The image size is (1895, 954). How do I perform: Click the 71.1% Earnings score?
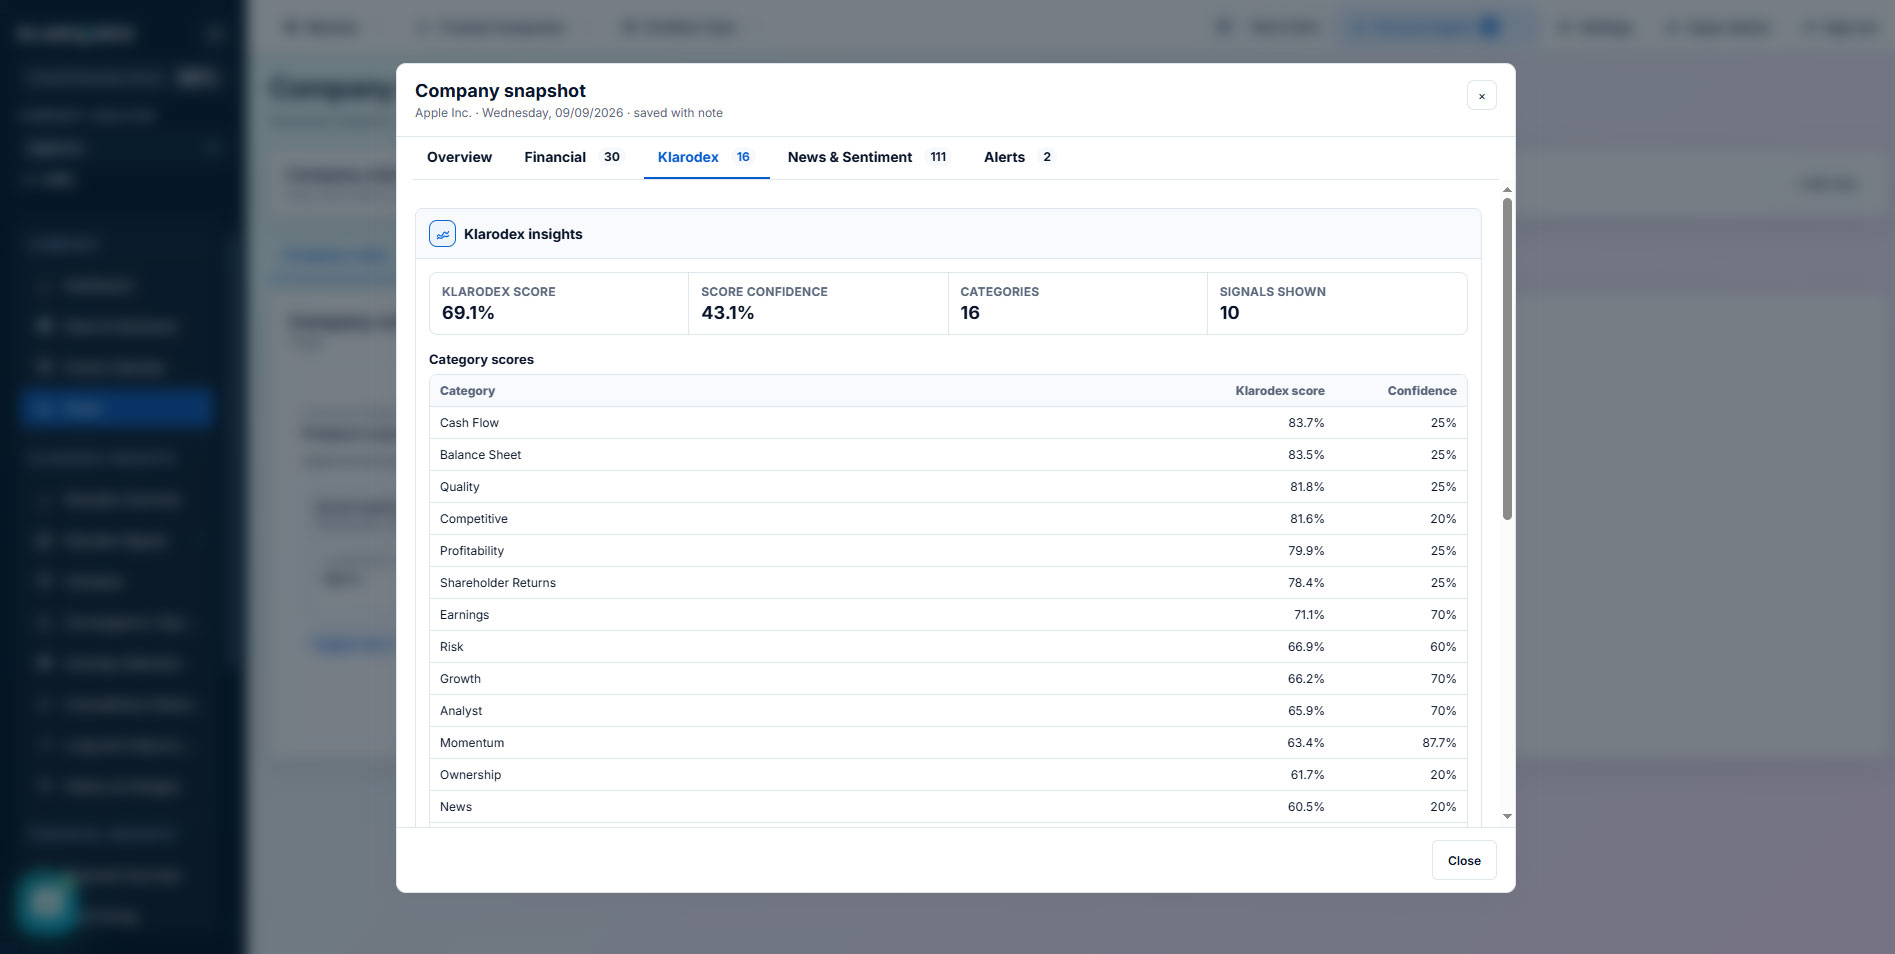[1309, 615]
